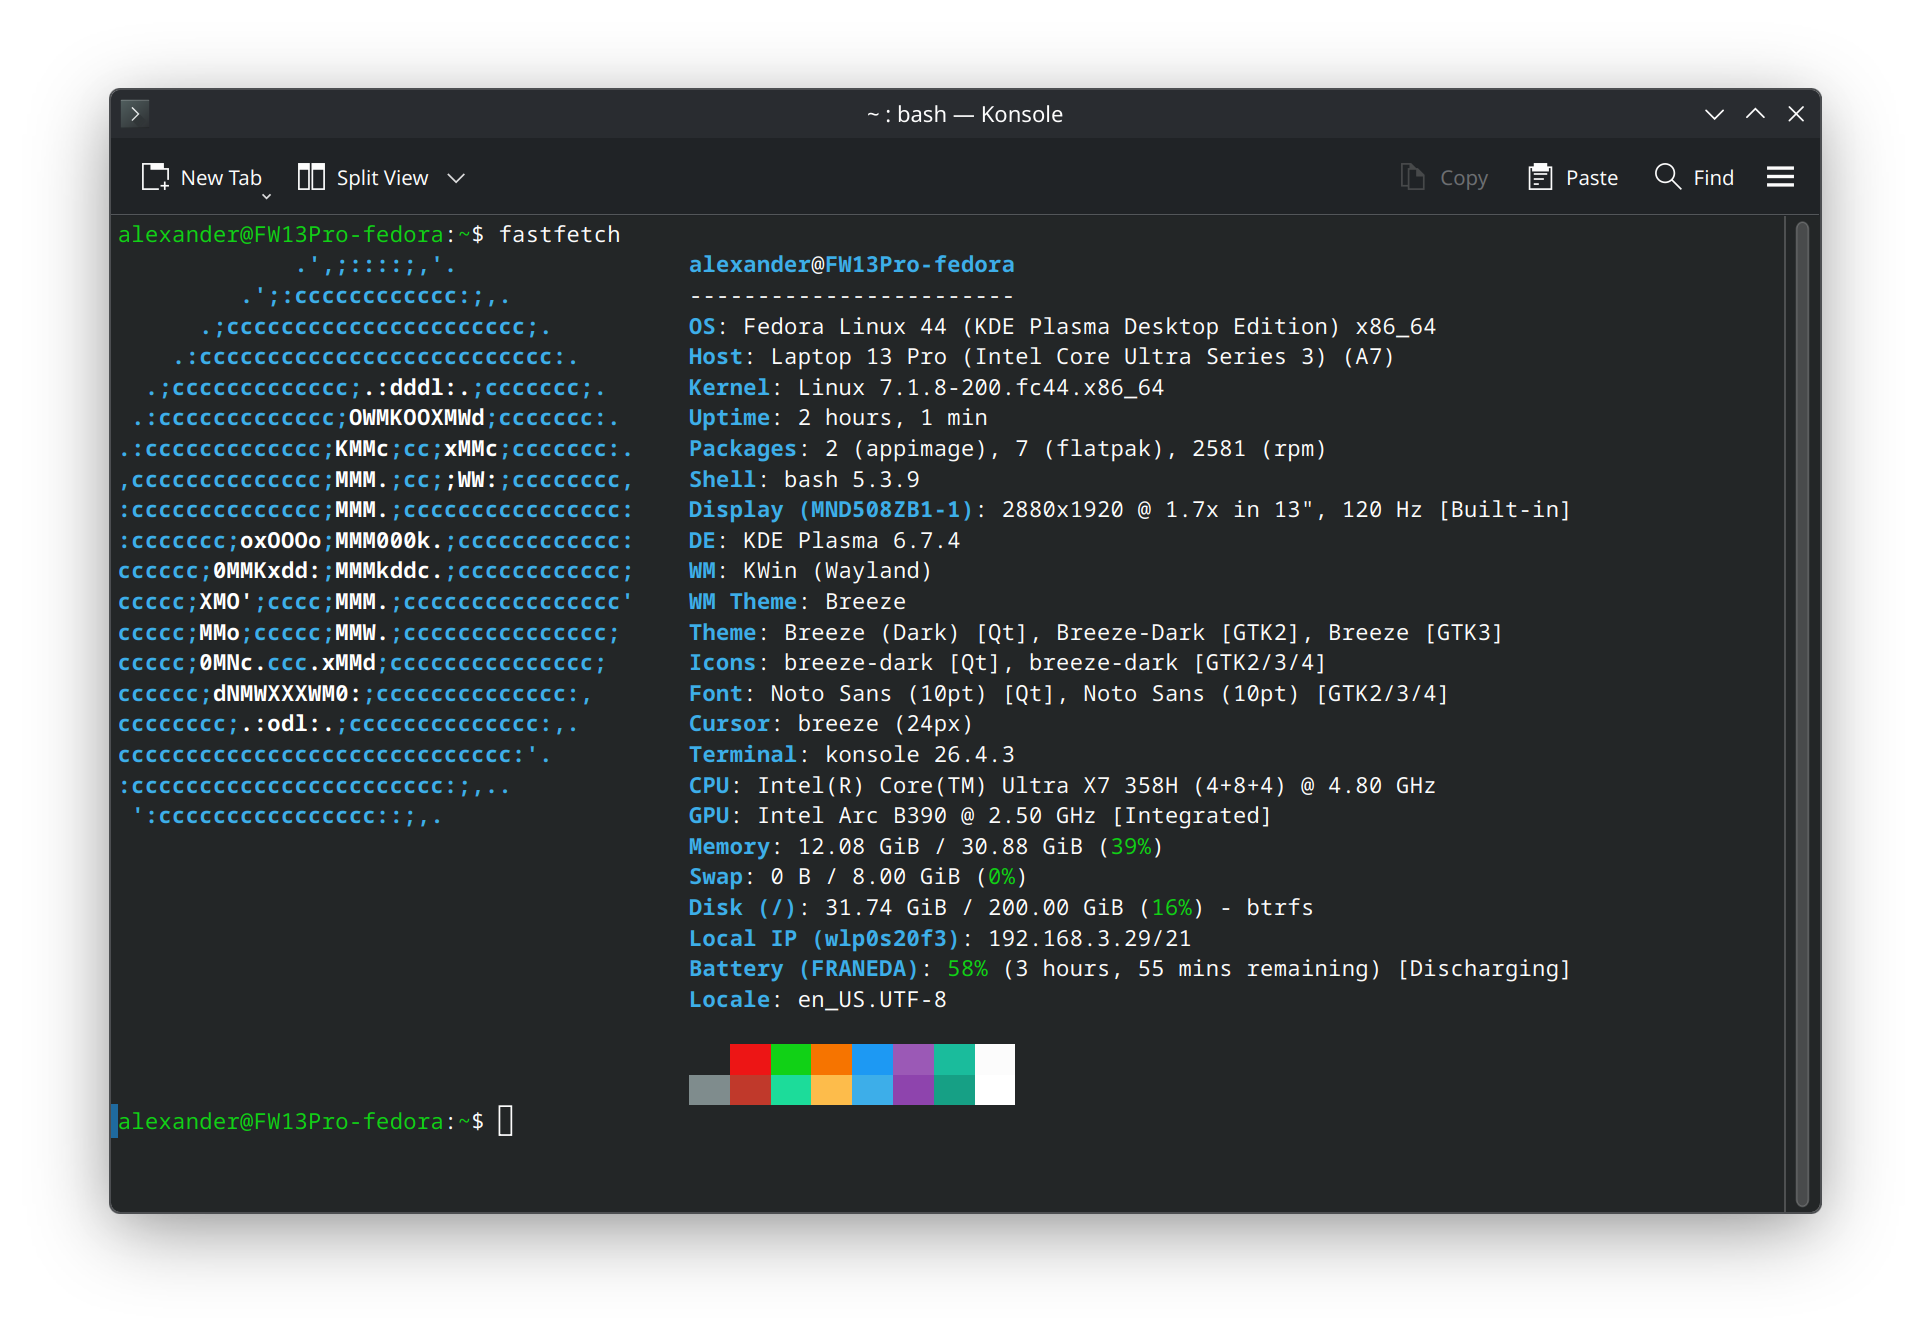Viewport: 1930px width, 1343px height.
Task: Click the orange palette block
Action: point(832,1059)
